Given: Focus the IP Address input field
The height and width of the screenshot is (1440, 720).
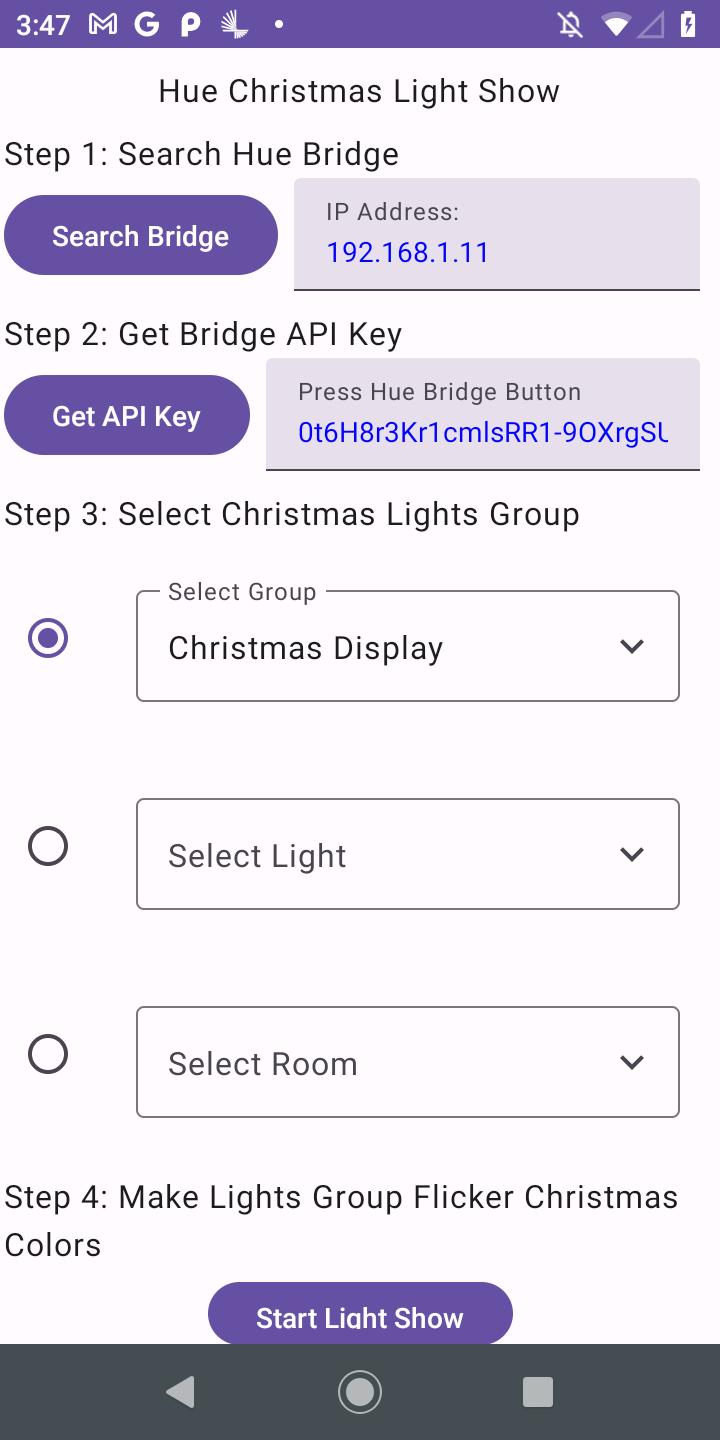Looking at the screenshot, I should (497, 234).
